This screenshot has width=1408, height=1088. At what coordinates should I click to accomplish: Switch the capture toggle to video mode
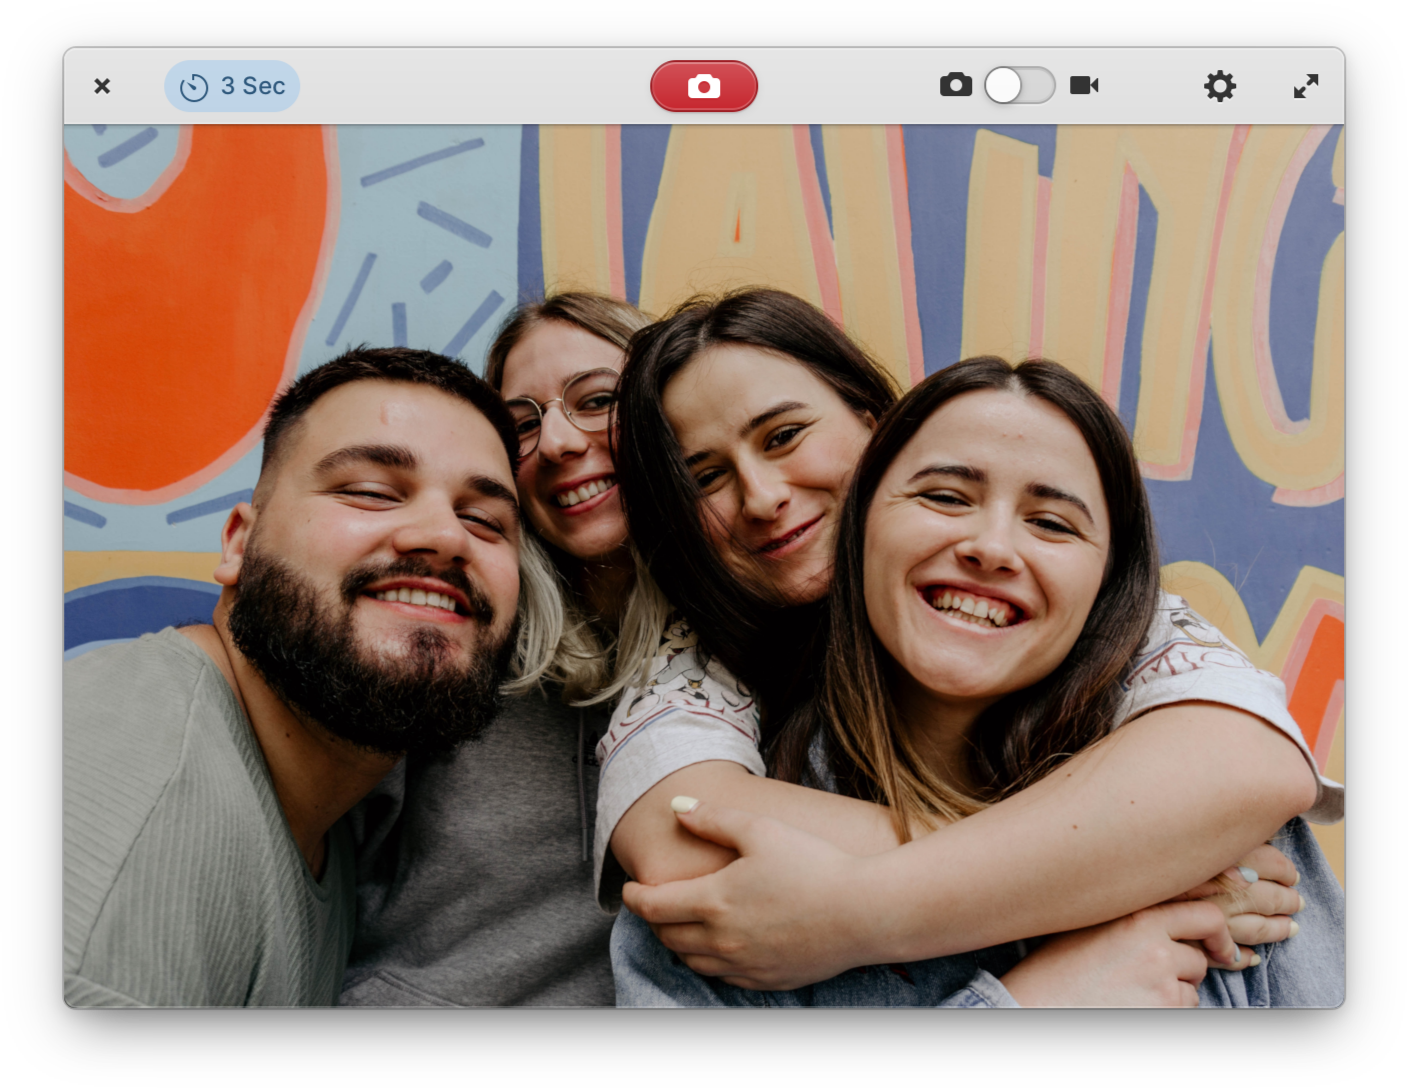pos(1020,86)
